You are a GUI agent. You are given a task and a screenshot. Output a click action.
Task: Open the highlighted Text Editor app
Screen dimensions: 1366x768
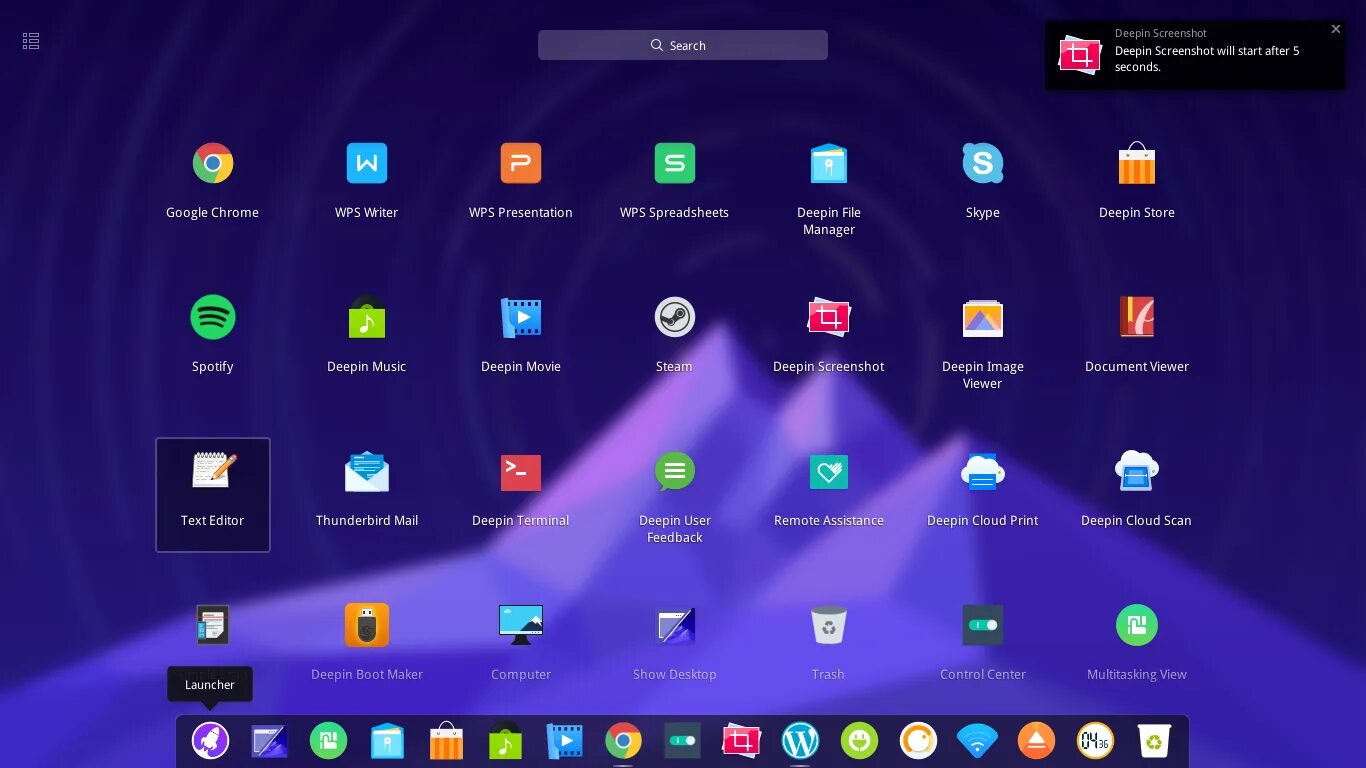[x=212, y=494]
